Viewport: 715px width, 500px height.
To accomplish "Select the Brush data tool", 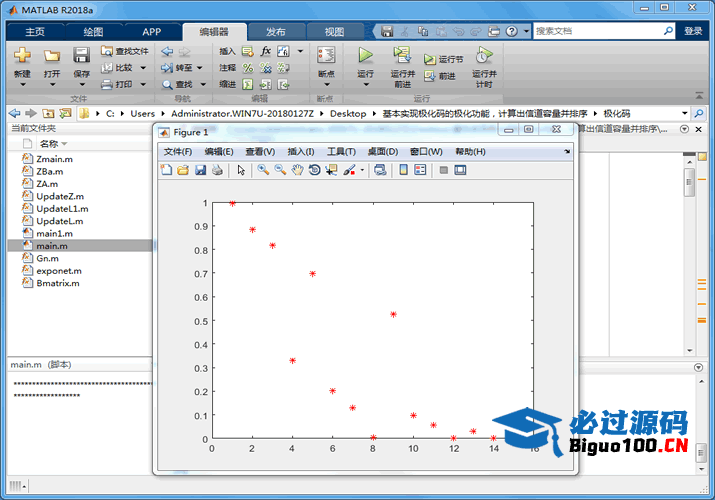I will click(349, 170).
